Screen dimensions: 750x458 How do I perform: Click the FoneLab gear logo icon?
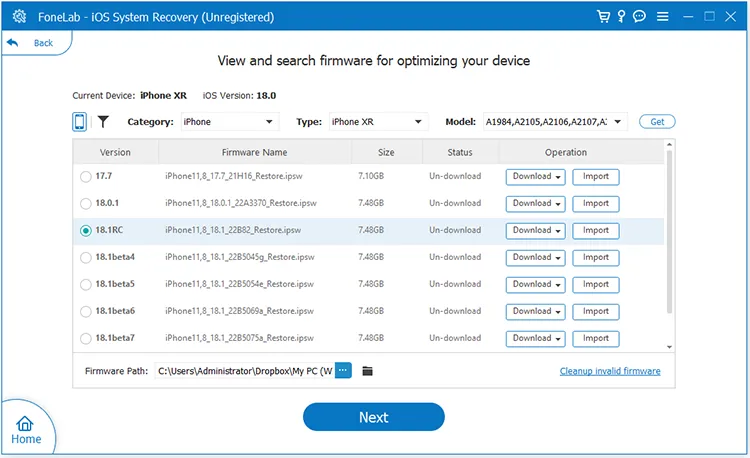pyautogui.click(x=20, y=17)
